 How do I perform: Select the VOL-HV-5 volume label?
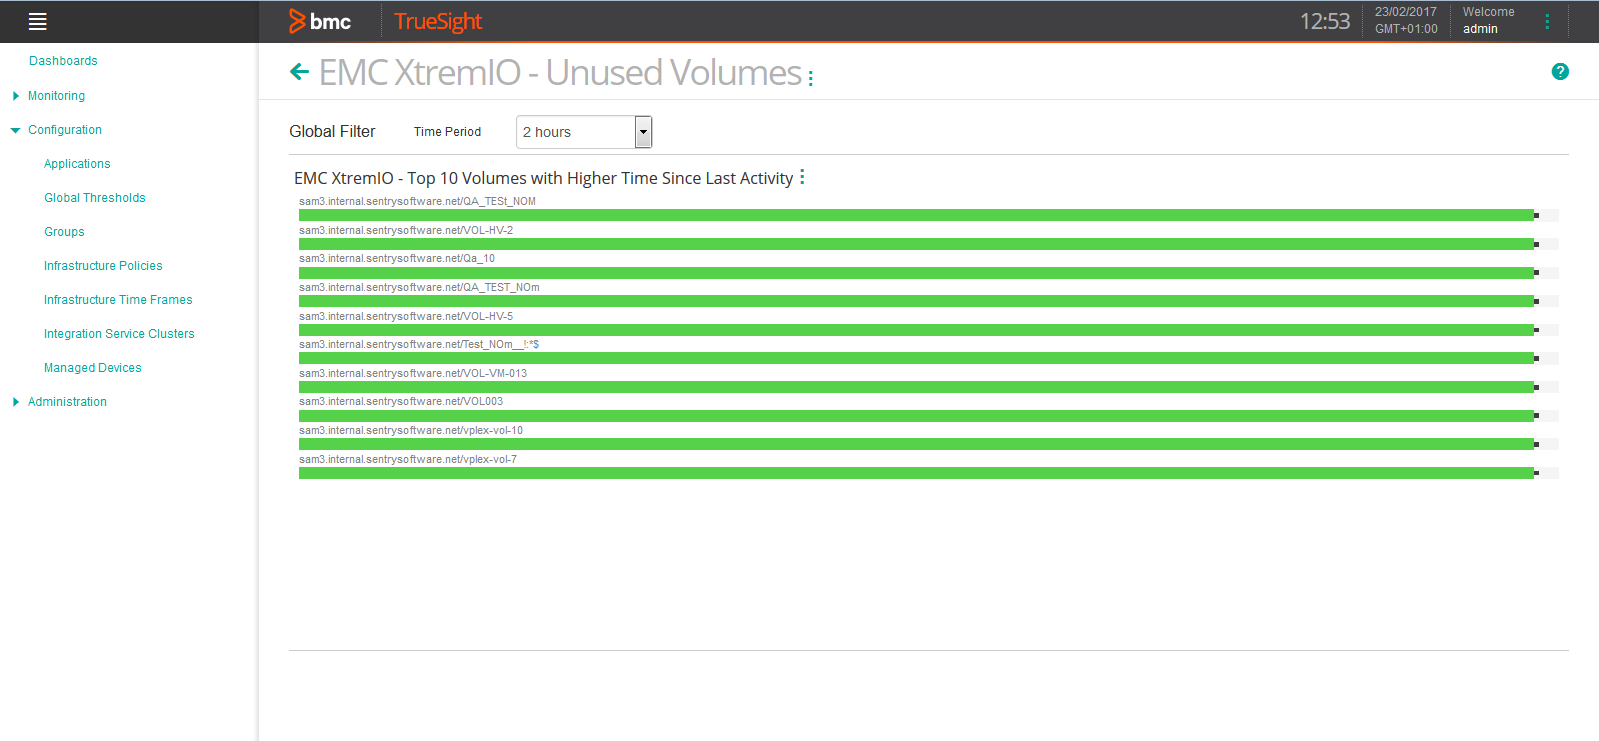point(406,316)
